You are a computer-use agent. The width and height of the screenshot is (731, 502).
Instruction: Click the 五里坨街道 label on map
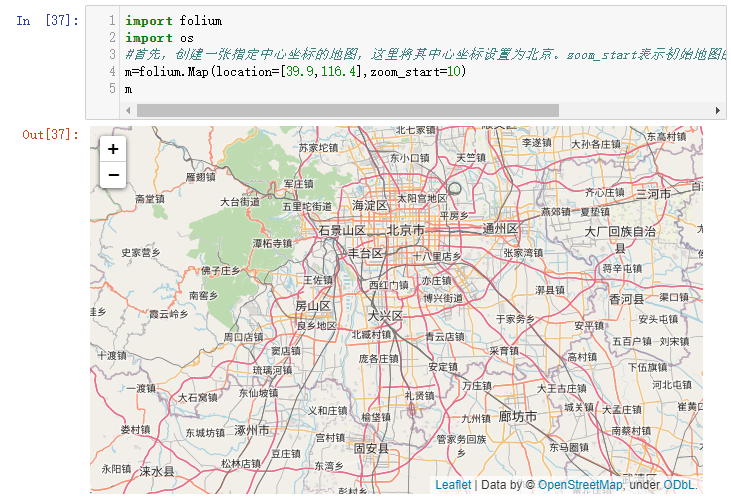tap(307, 206)
